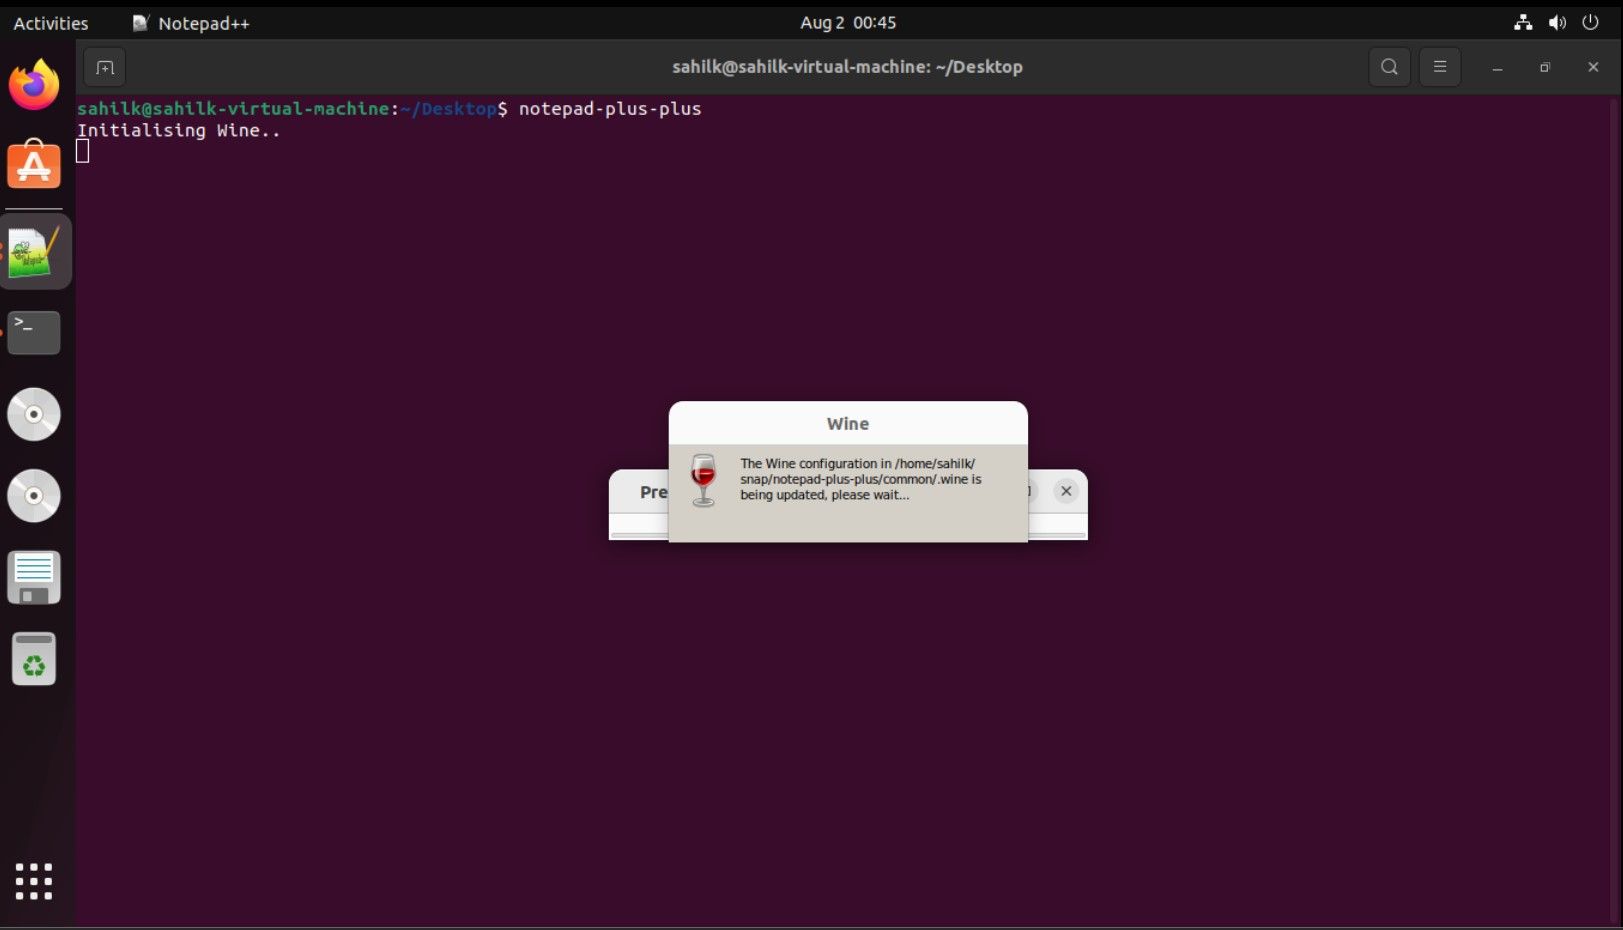Open the Activities overview

(x=49, y=22)
